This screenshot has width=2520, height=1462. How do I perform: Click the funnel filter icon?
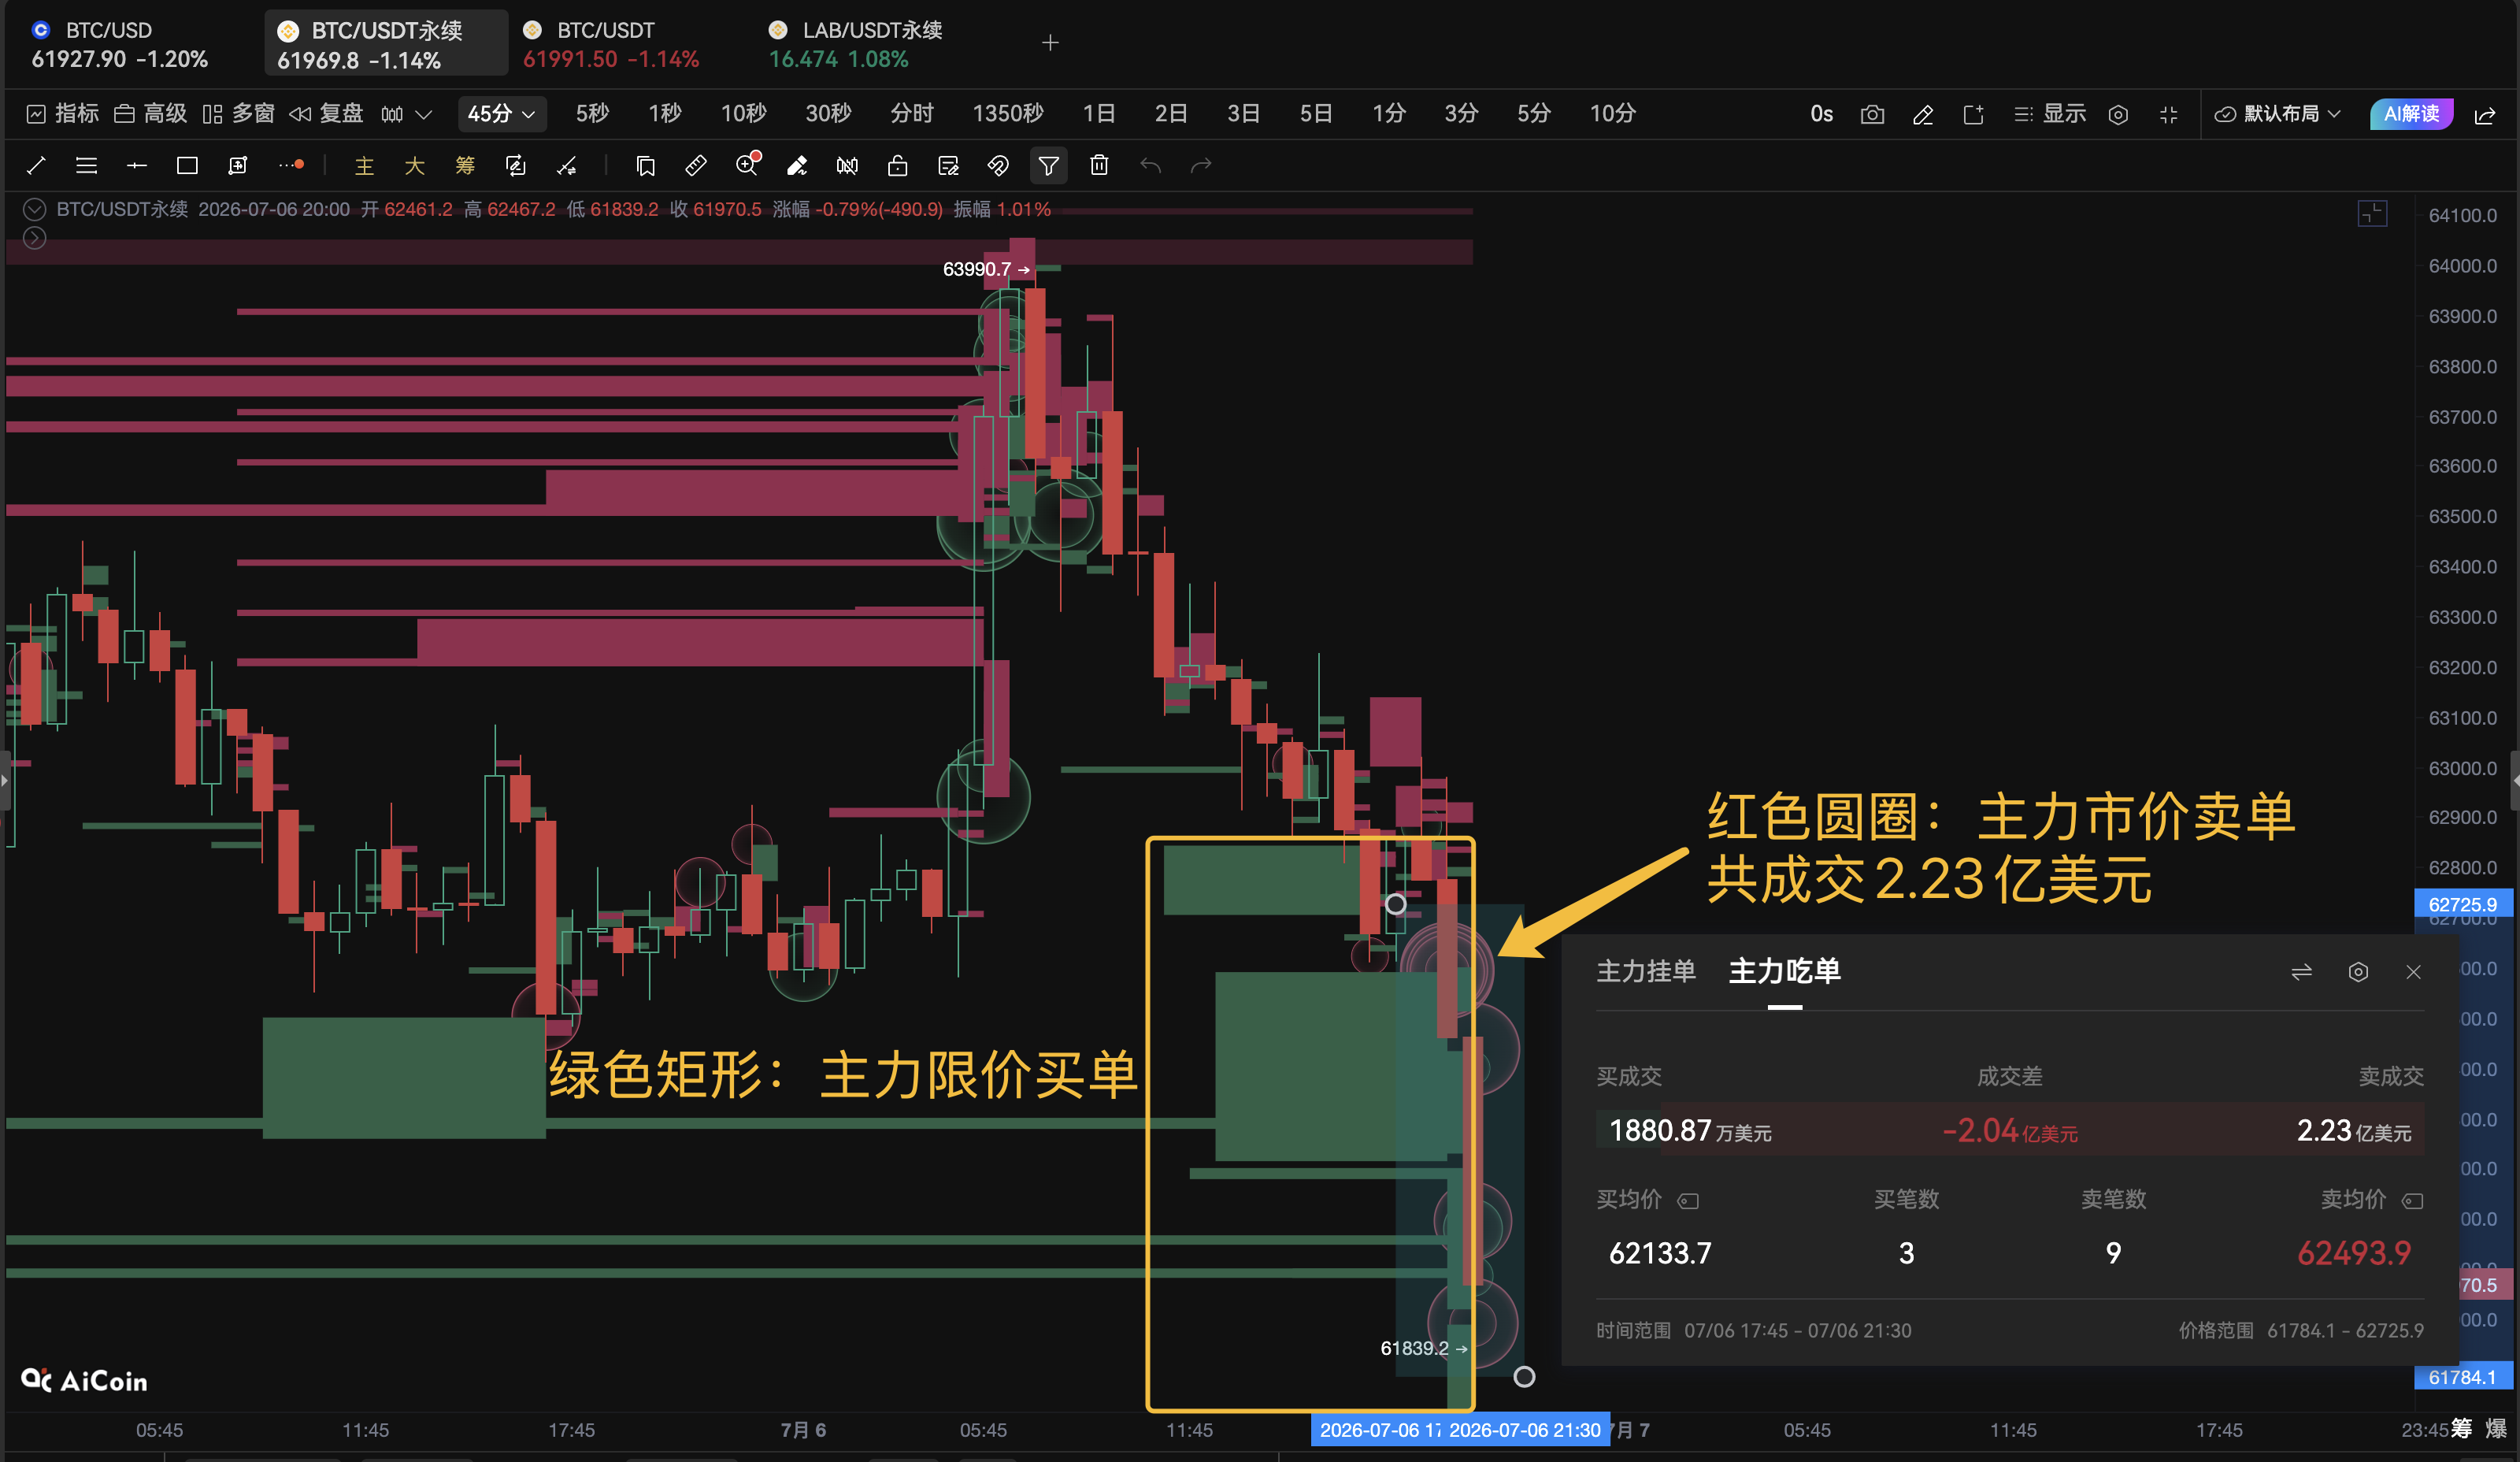coord(1048,166)
